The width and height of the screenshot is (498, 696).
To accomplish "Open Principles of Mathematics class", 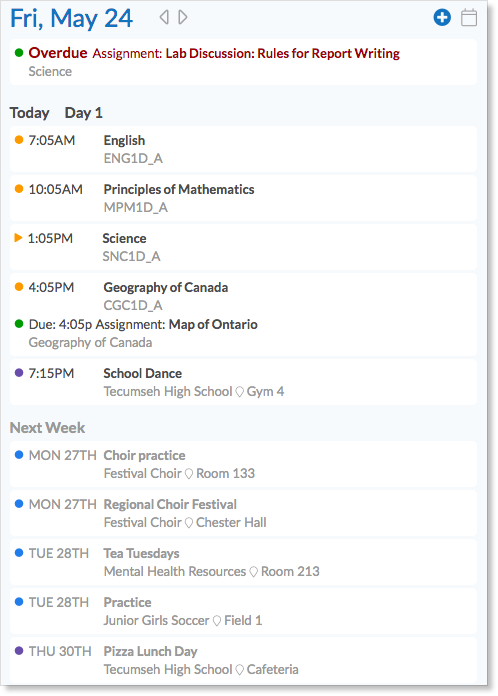I will [x=243, y=198].
